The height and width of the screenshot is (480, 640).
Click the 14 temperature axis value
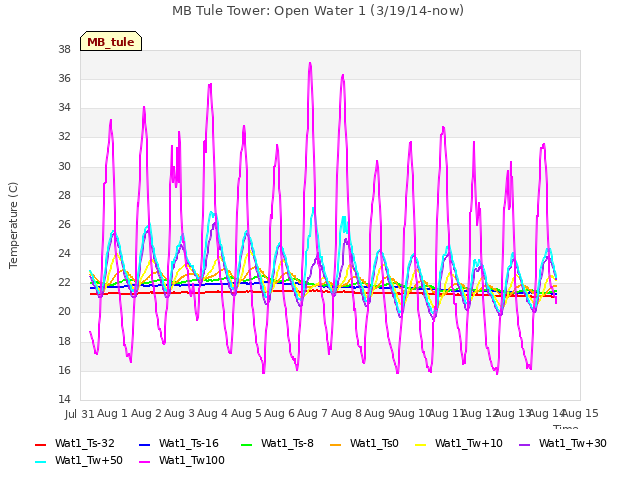[x=64, y=399]
